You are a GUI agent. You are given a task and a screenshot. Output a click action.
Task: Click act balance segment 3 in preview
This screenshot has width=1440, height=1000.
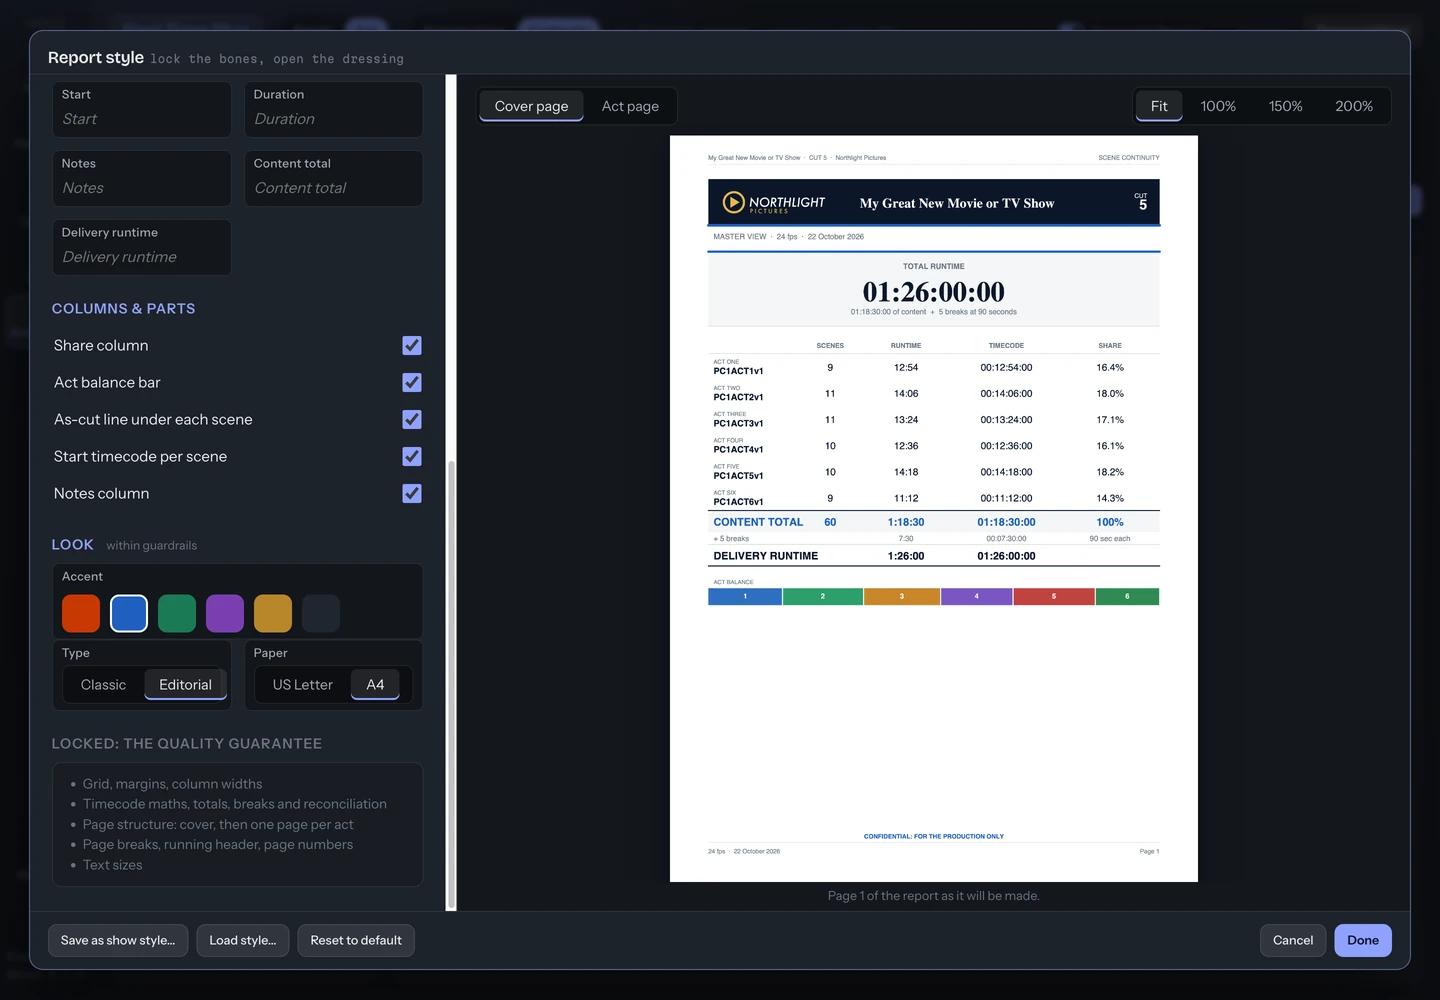tap(902, 597)
